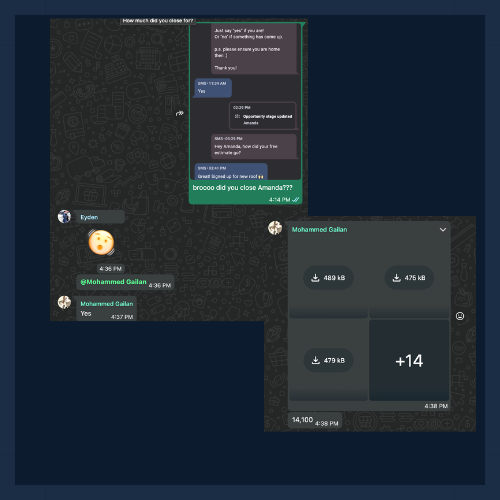The height and width of the screenshot is (500, 500).
Task: Click the 'Hey Amanda, how did your free estimate go?' bubble
Action: tap(254, 146)
